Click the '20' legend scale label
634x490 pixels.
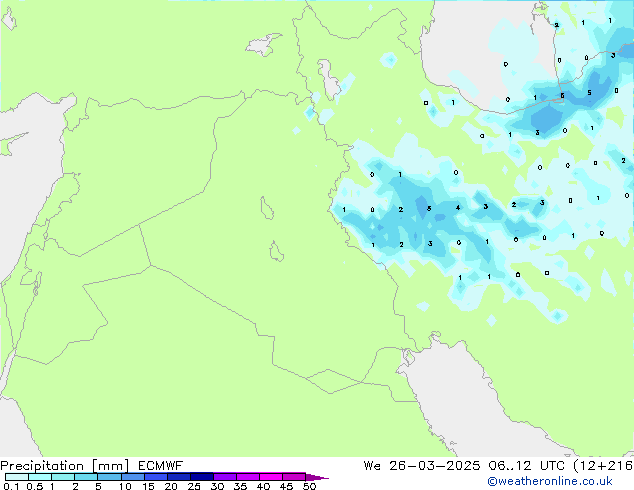[171, 486]
